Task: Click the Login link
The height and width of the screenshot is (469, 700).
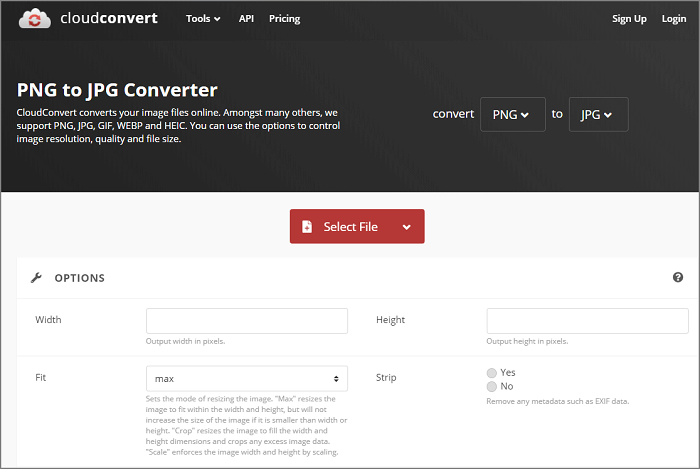Action: tap(673, 19)
